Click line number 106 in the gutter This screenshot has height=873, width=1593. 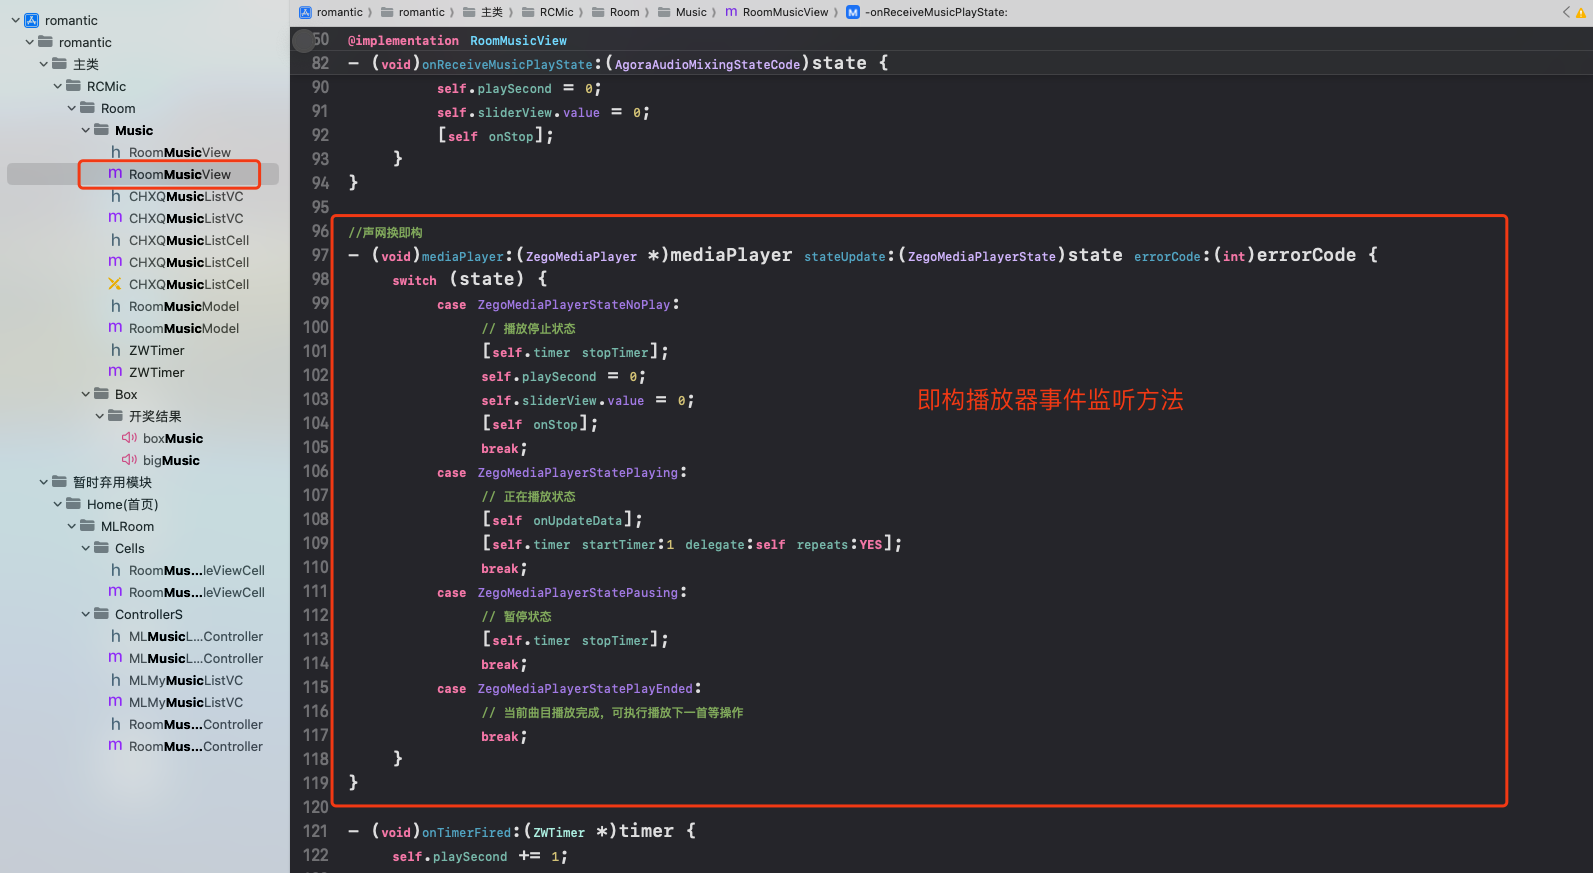click(x=316, y=471)
